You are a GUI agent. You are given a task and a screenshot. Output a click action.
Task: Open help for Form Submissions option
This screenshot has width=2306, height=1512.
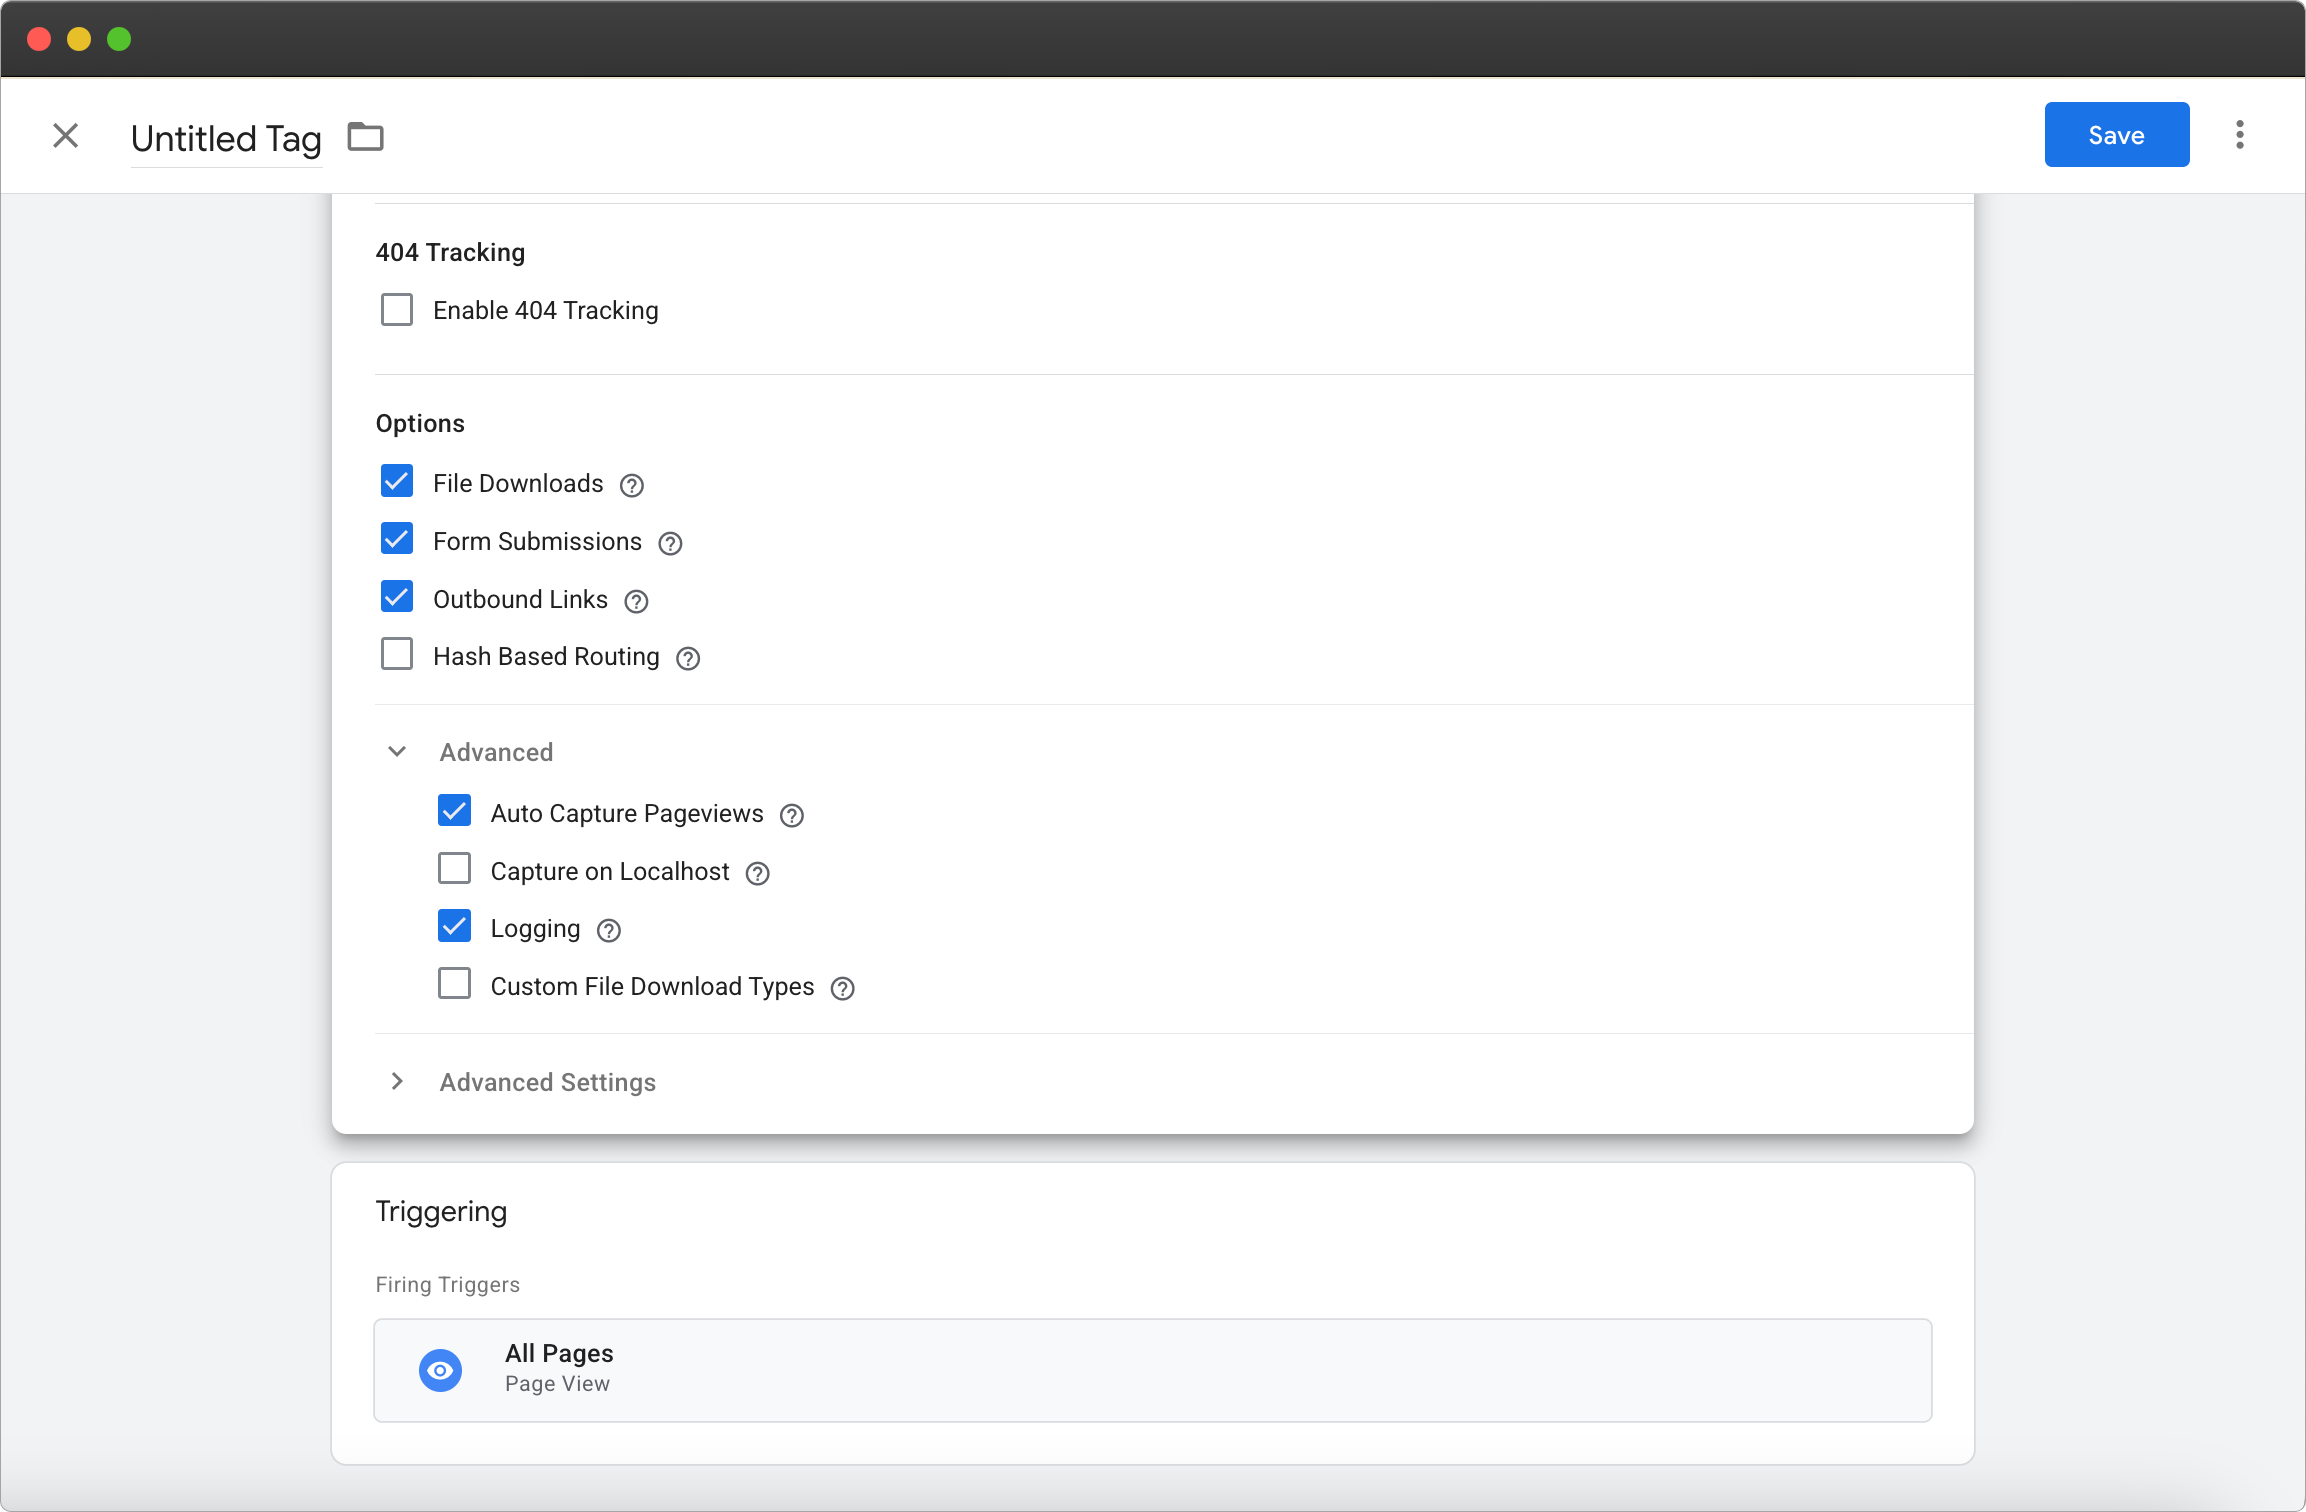pos(670,543)
